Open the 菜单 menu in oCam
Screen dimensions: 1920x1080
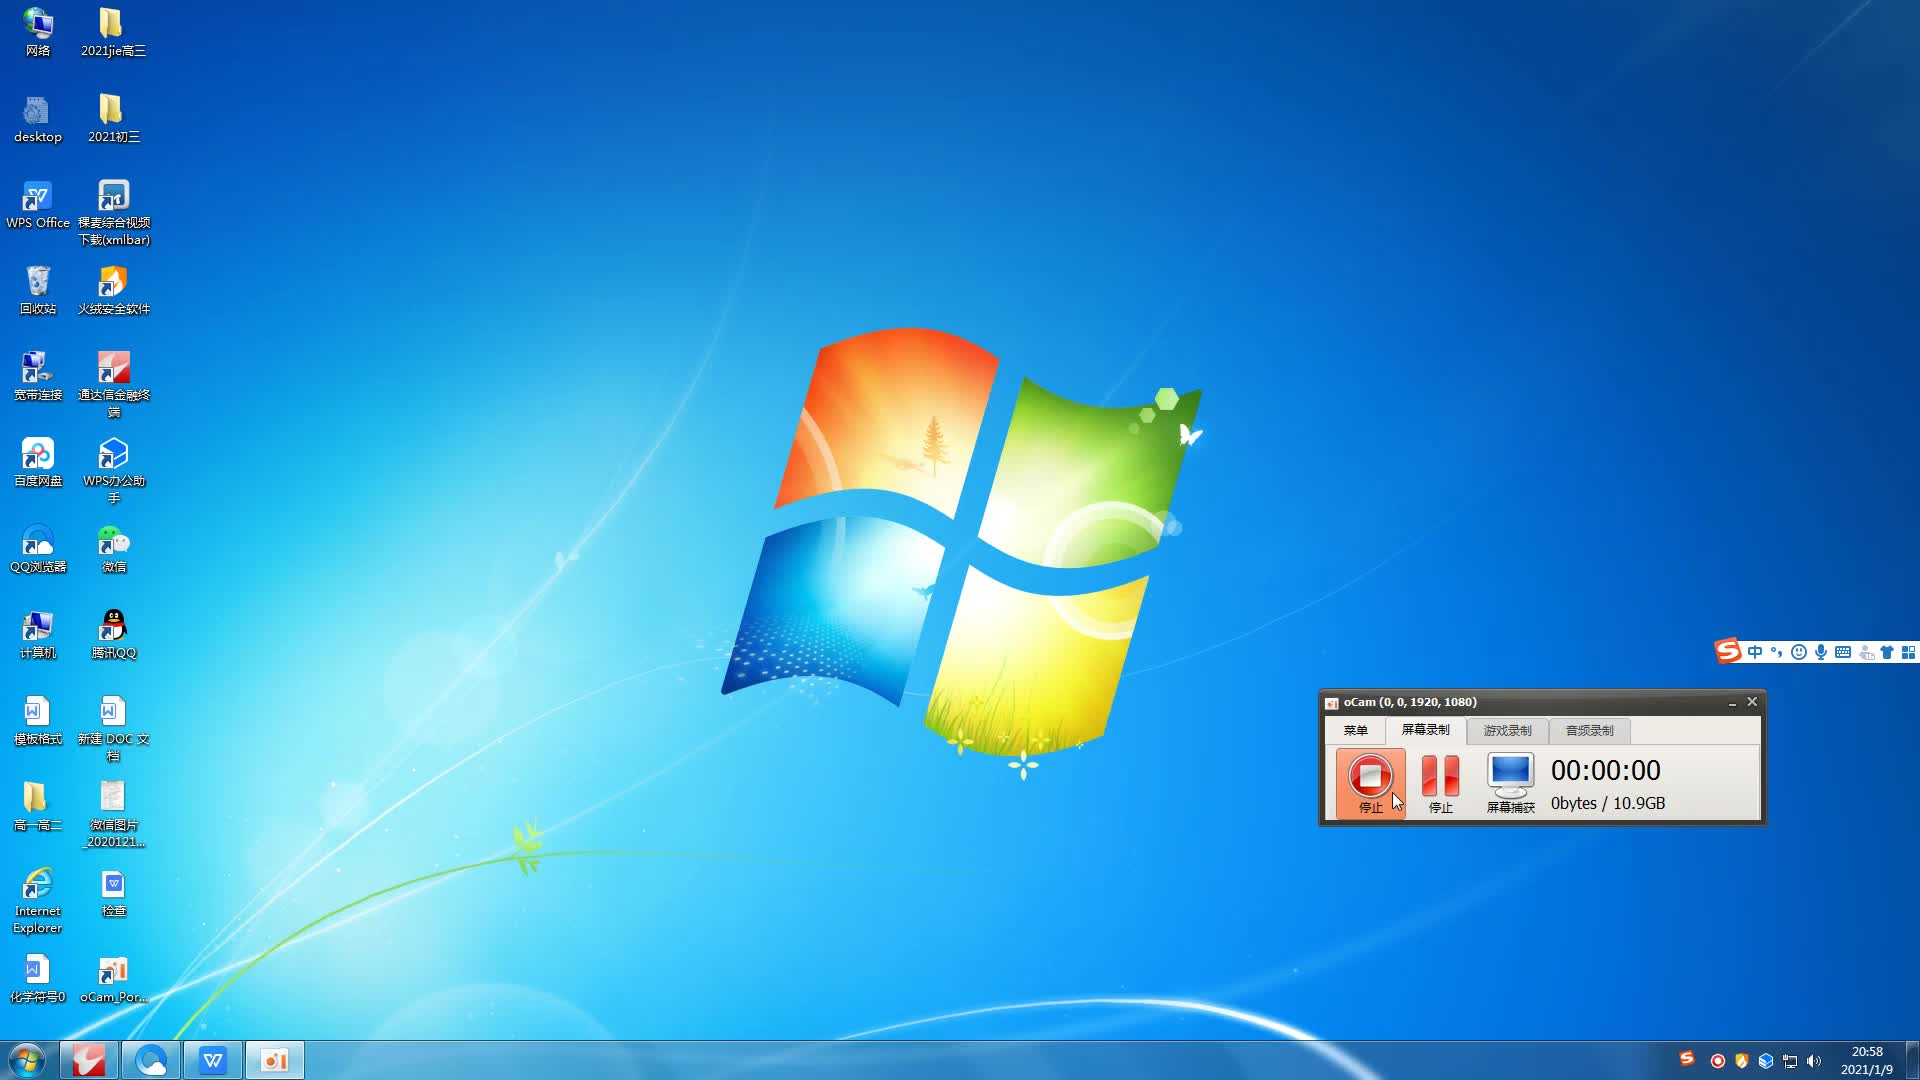1355,731
